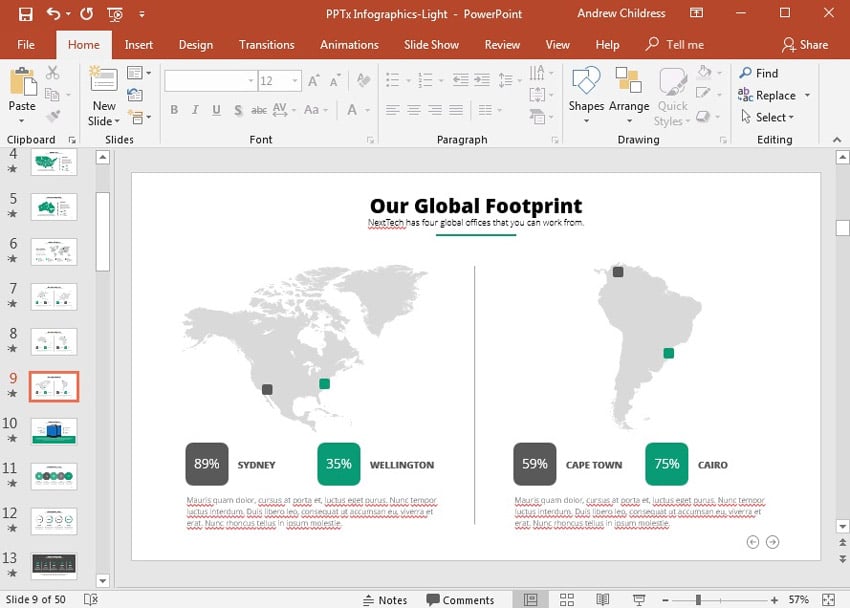Open the Insert ribbon tab

click(139, 45)
